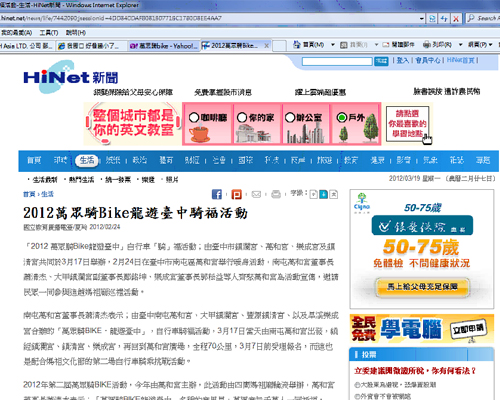Click the print icon in IE toolbar
Screen dimensions: 500x400
pos(427,44)
